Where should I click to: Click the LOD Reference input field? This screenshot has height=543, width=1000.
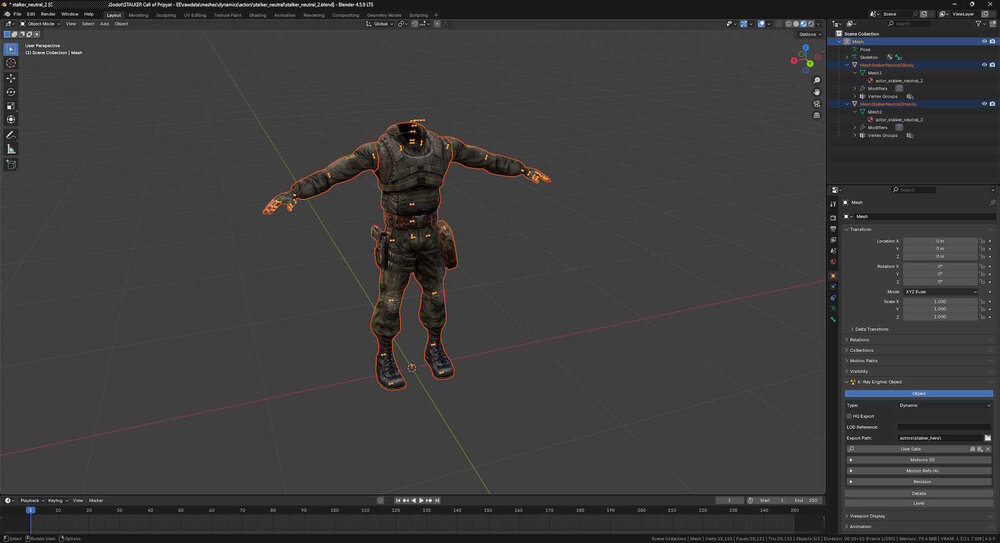tap(945, 427)
